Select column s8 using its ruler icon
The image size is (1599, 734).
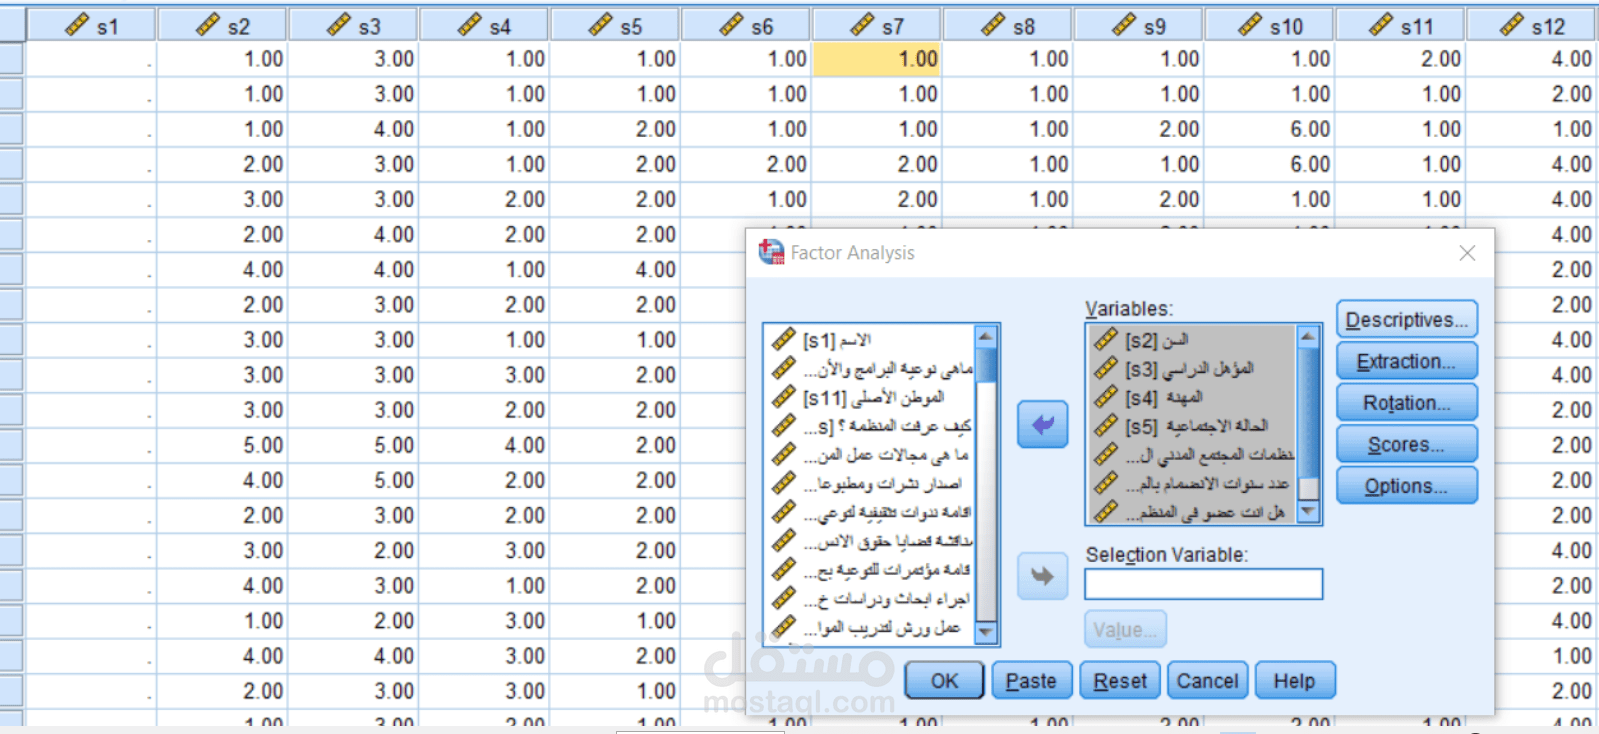994,25
